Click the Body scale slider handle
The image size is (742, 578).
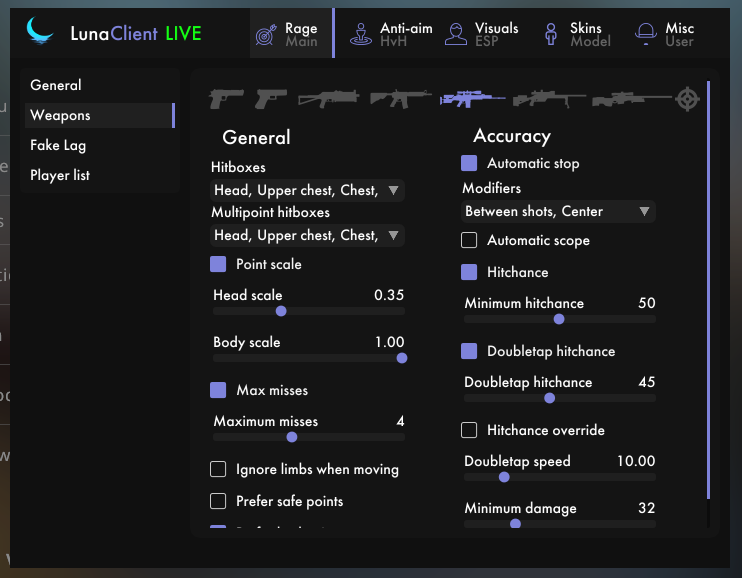(402, 358)
